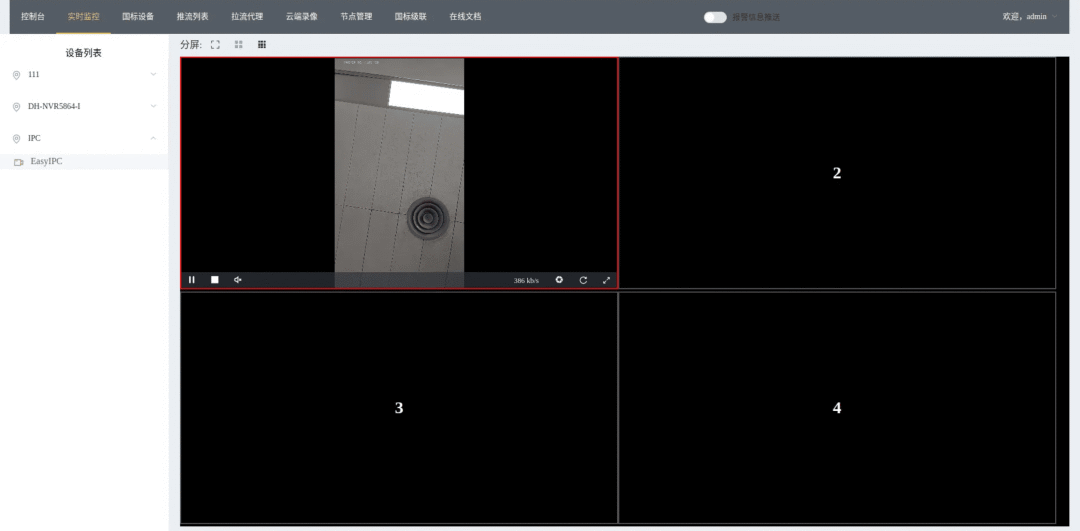The image size is (1080, 531).
Task: Open the 国标级联 menu item
Action: [x=411, y=17]
